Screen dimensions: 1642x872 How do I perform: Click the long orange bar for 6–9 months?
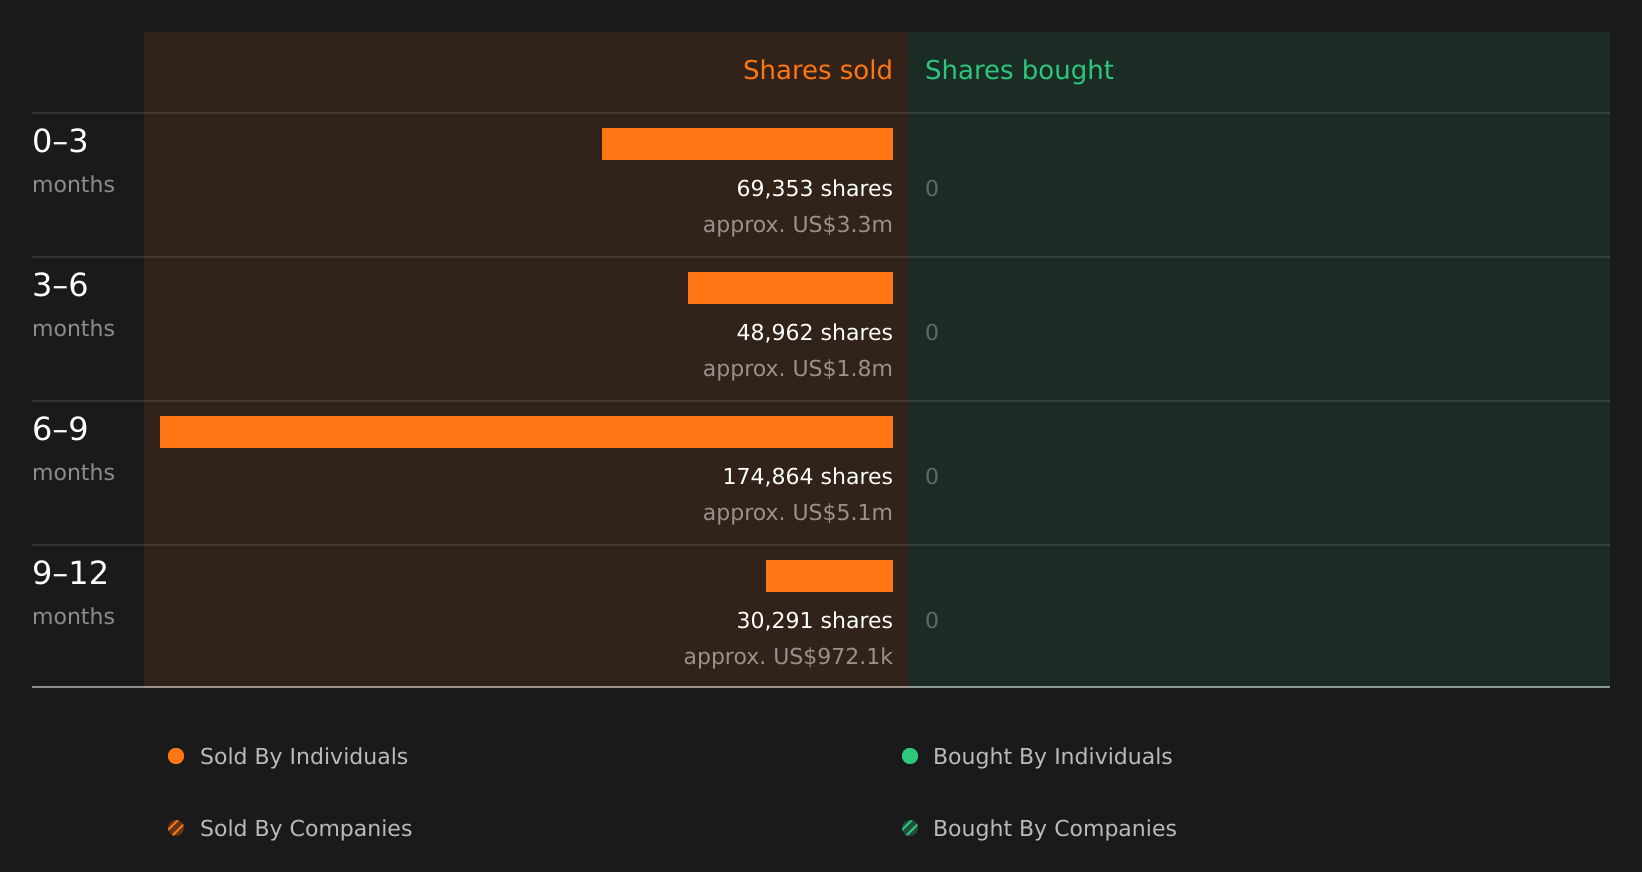tap(526, 432)
